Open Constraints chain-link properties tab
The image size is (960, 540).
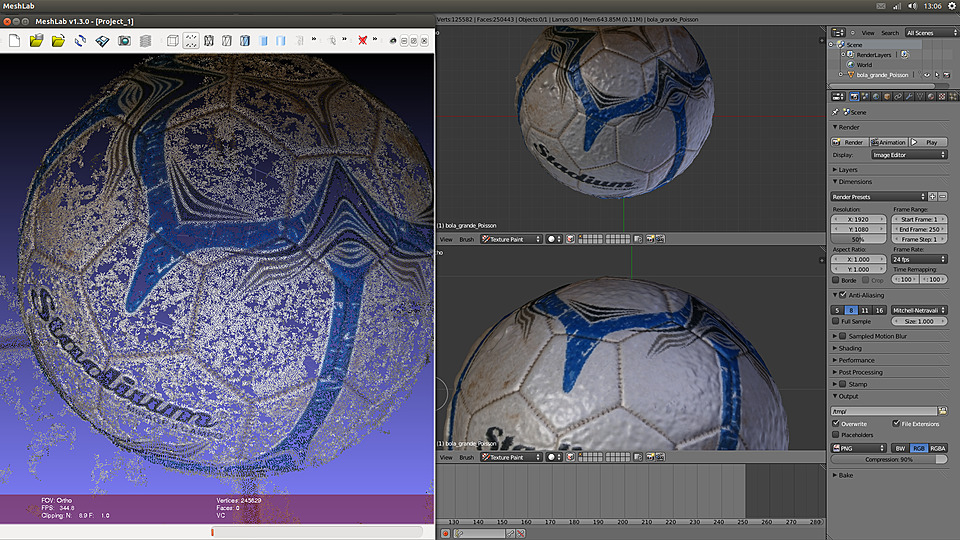click(x=898, y=97)
